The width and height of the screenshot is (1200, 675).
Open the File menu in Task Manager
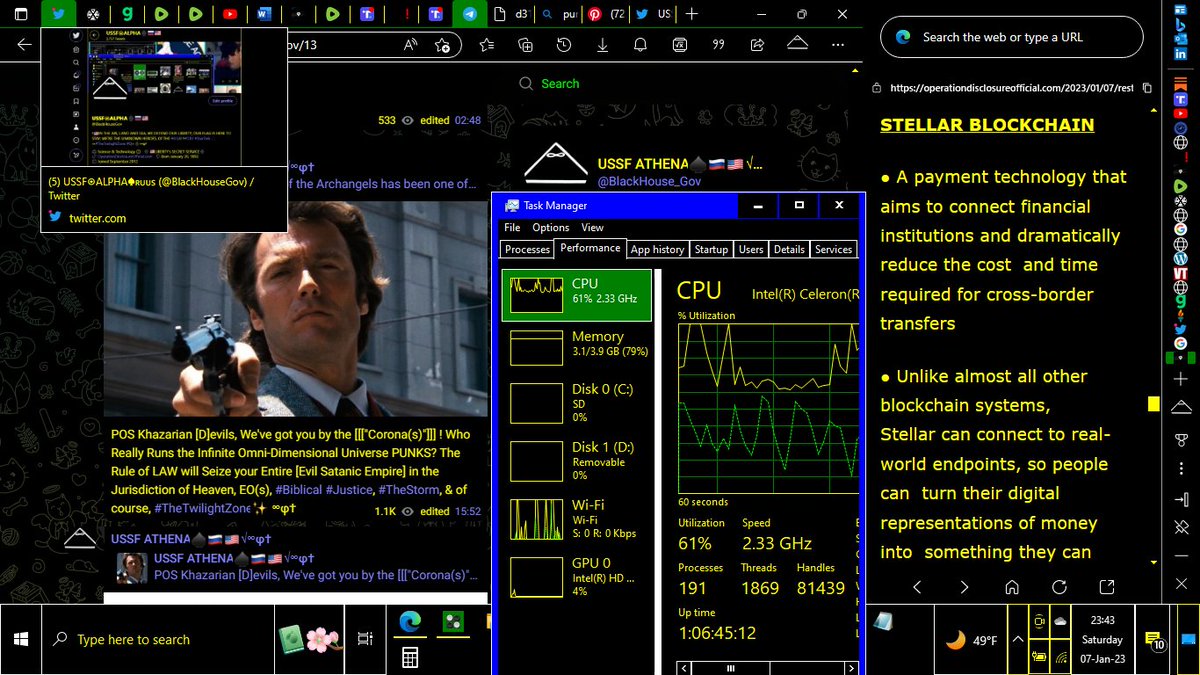[x=512, y=228]
